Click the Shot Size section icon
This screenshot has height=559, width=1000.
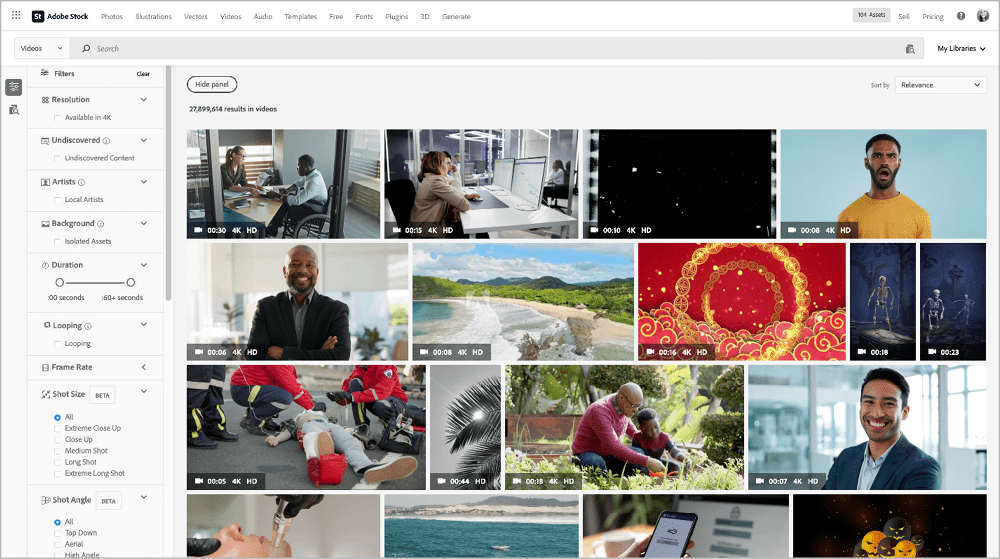coord(46,395)
